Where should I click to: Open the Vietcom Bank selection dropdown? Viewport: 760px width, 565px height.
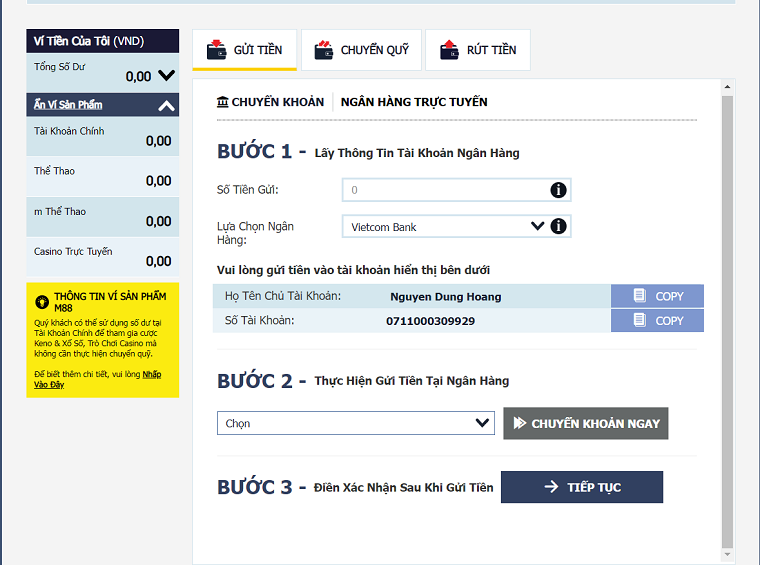tap(456, 226)
